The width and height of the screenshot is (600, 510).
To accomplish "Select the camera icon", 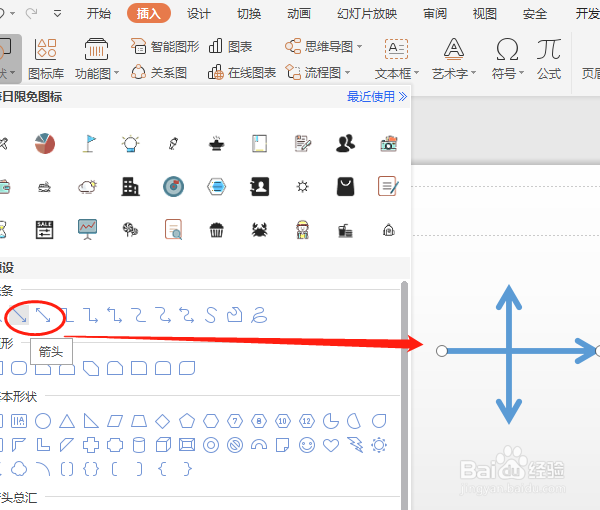I will click(x=389, y=143).
